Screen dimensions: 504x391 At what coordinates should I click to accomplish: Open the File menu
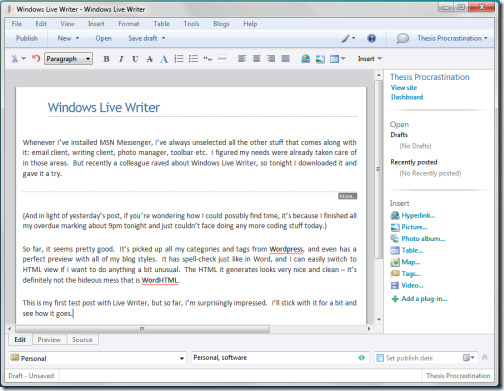pyautogui.click(x=16, y=24)
